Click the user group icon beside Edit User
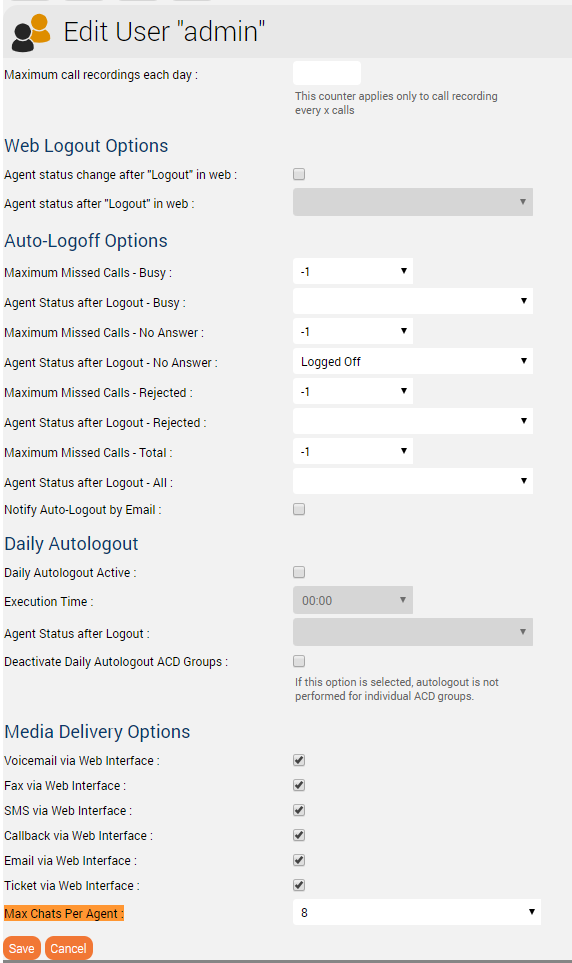The height and width of the screenshot is (963, 572). coord(31,33)
